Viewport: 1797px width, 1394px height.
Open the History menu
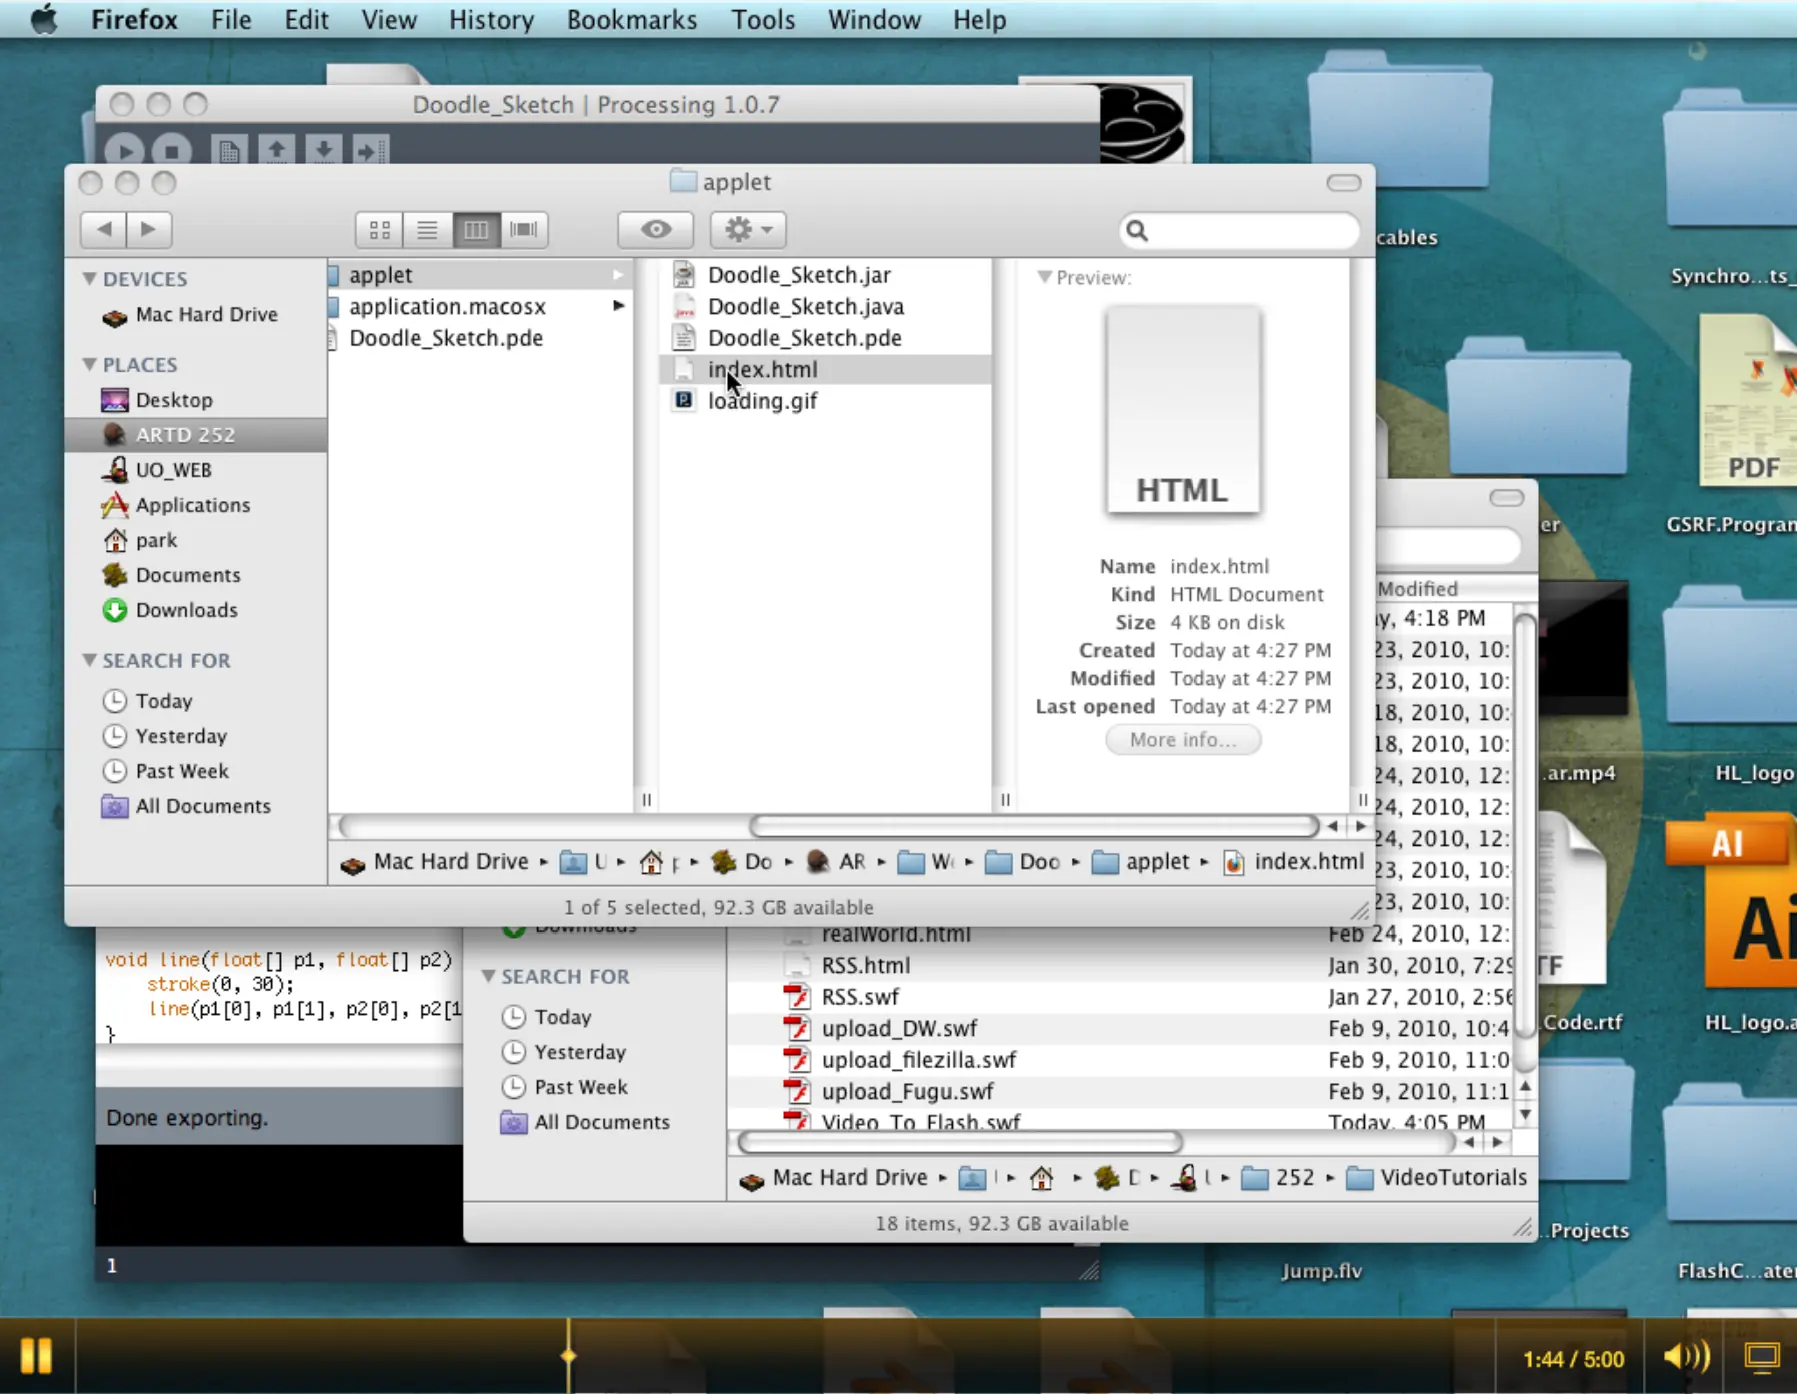pyautogui.click(x=491, y=20)
